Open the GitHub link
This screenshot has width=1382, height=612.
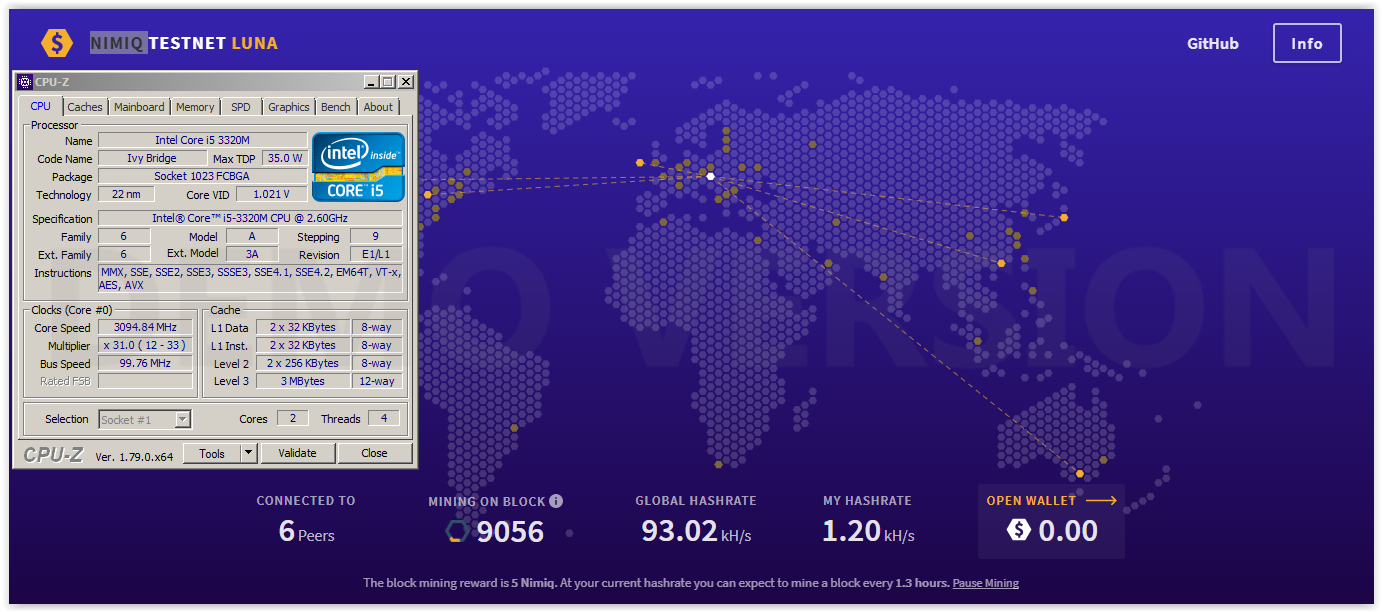1213,43
